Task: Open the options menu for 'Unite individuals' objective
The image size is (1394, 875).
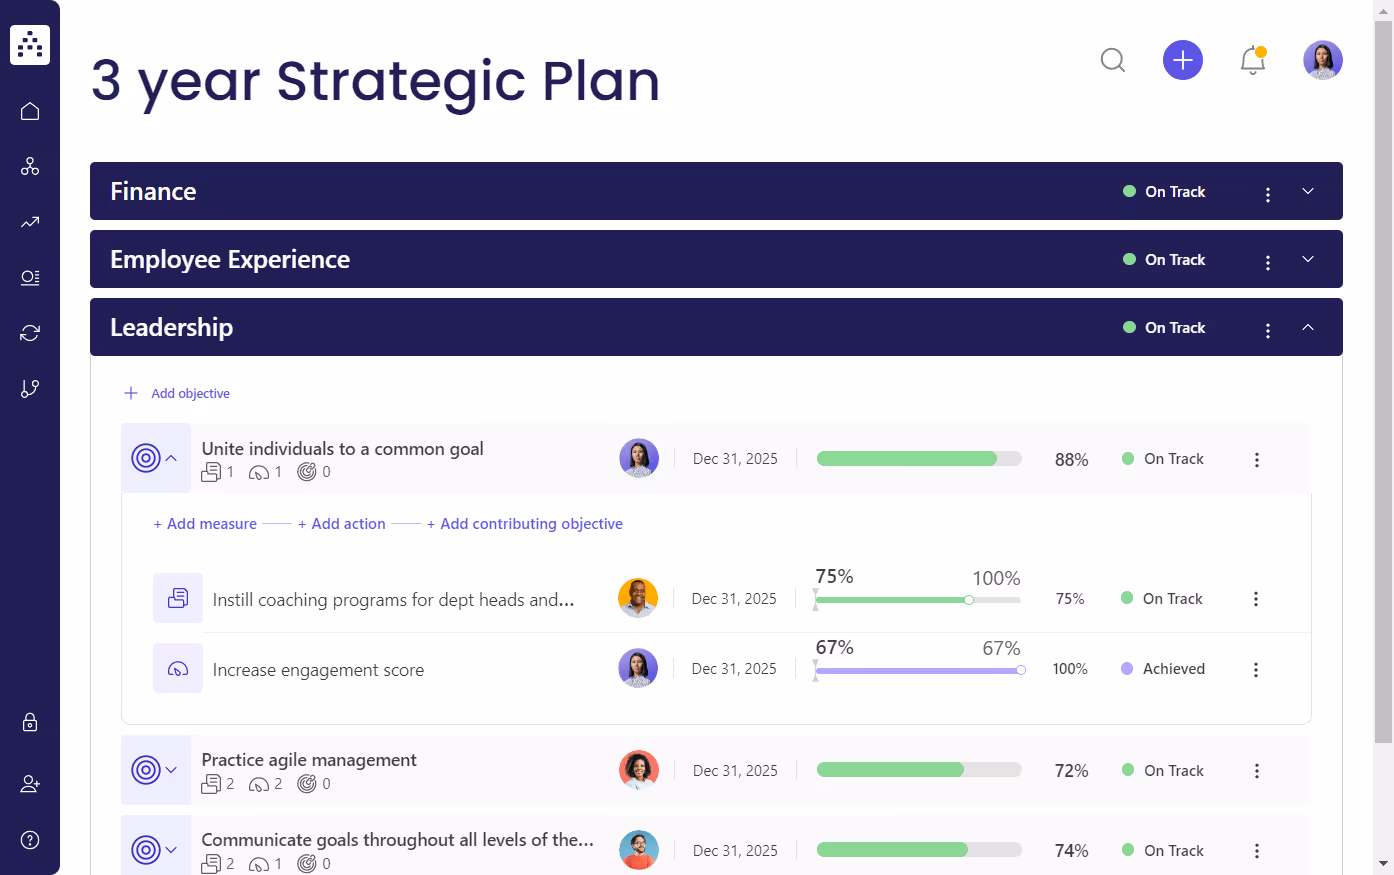Action: [x=1256, y=459]
